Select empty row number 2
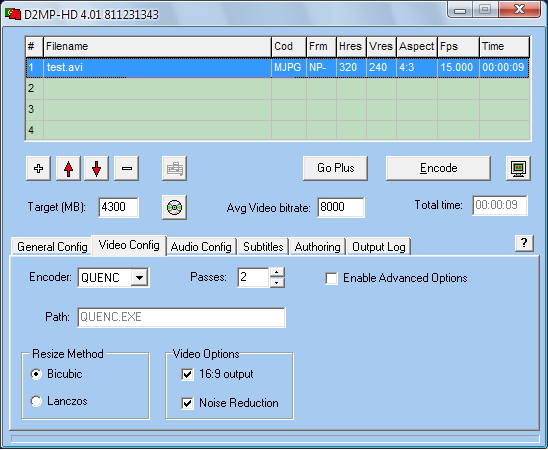Screen dimensions: 548x450 click(x=278, y=89)
